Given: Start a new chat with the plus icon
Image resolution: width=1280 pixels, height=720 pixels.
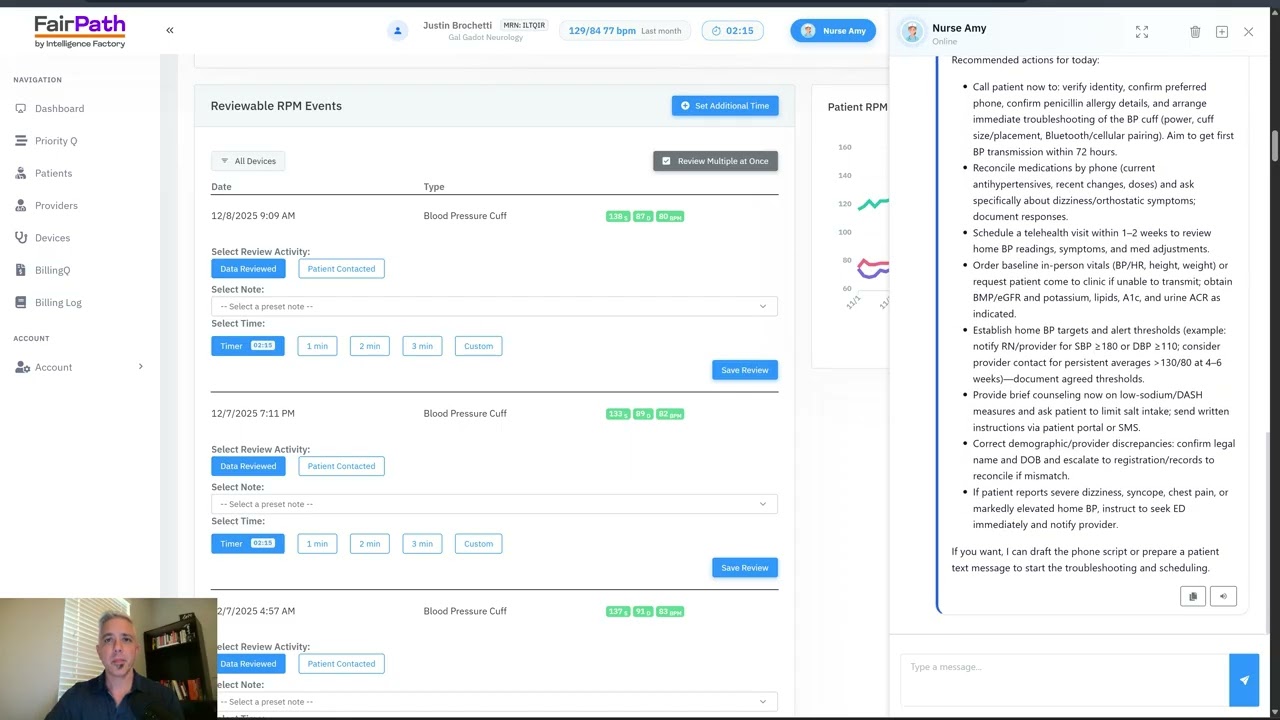Looking at the screenshot, I should tap(1222, 32).
